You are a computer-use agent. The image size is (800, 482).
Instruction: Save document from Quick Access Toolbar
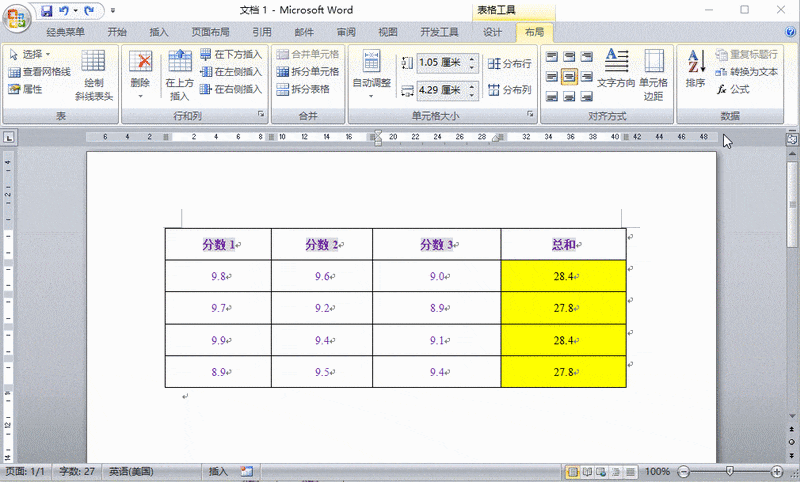point(47,10)
